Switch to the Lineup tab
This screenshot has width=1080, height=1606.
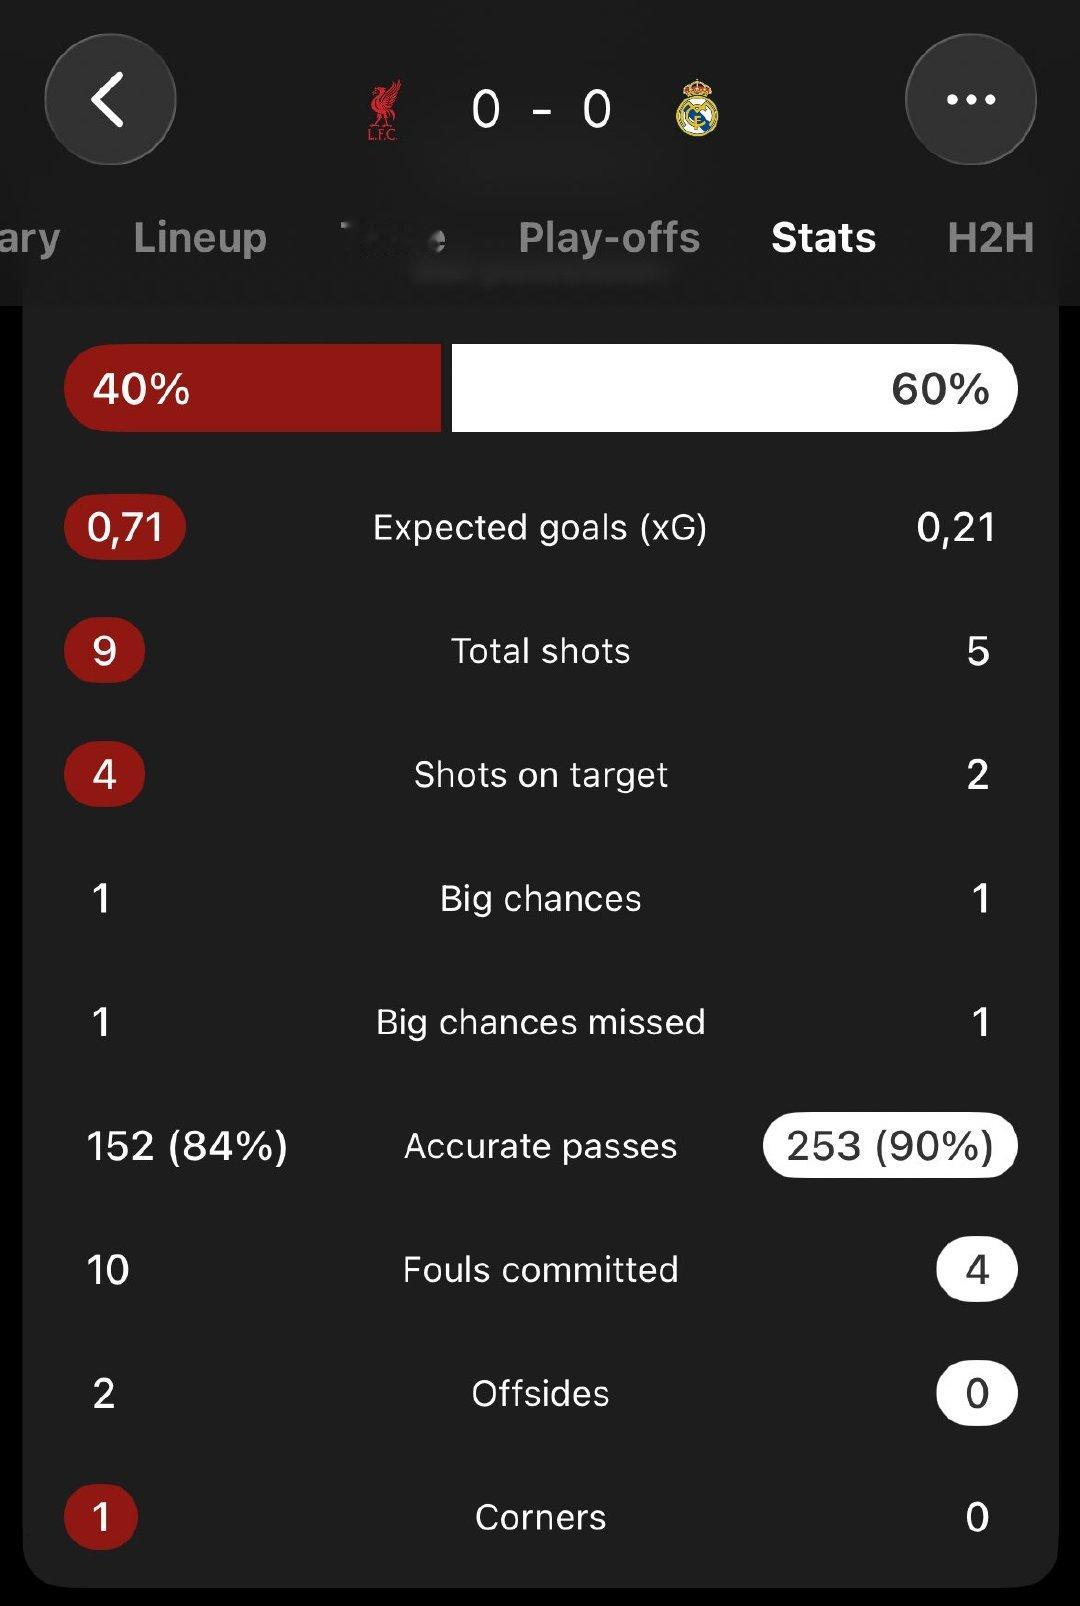[x=200, y=238]
